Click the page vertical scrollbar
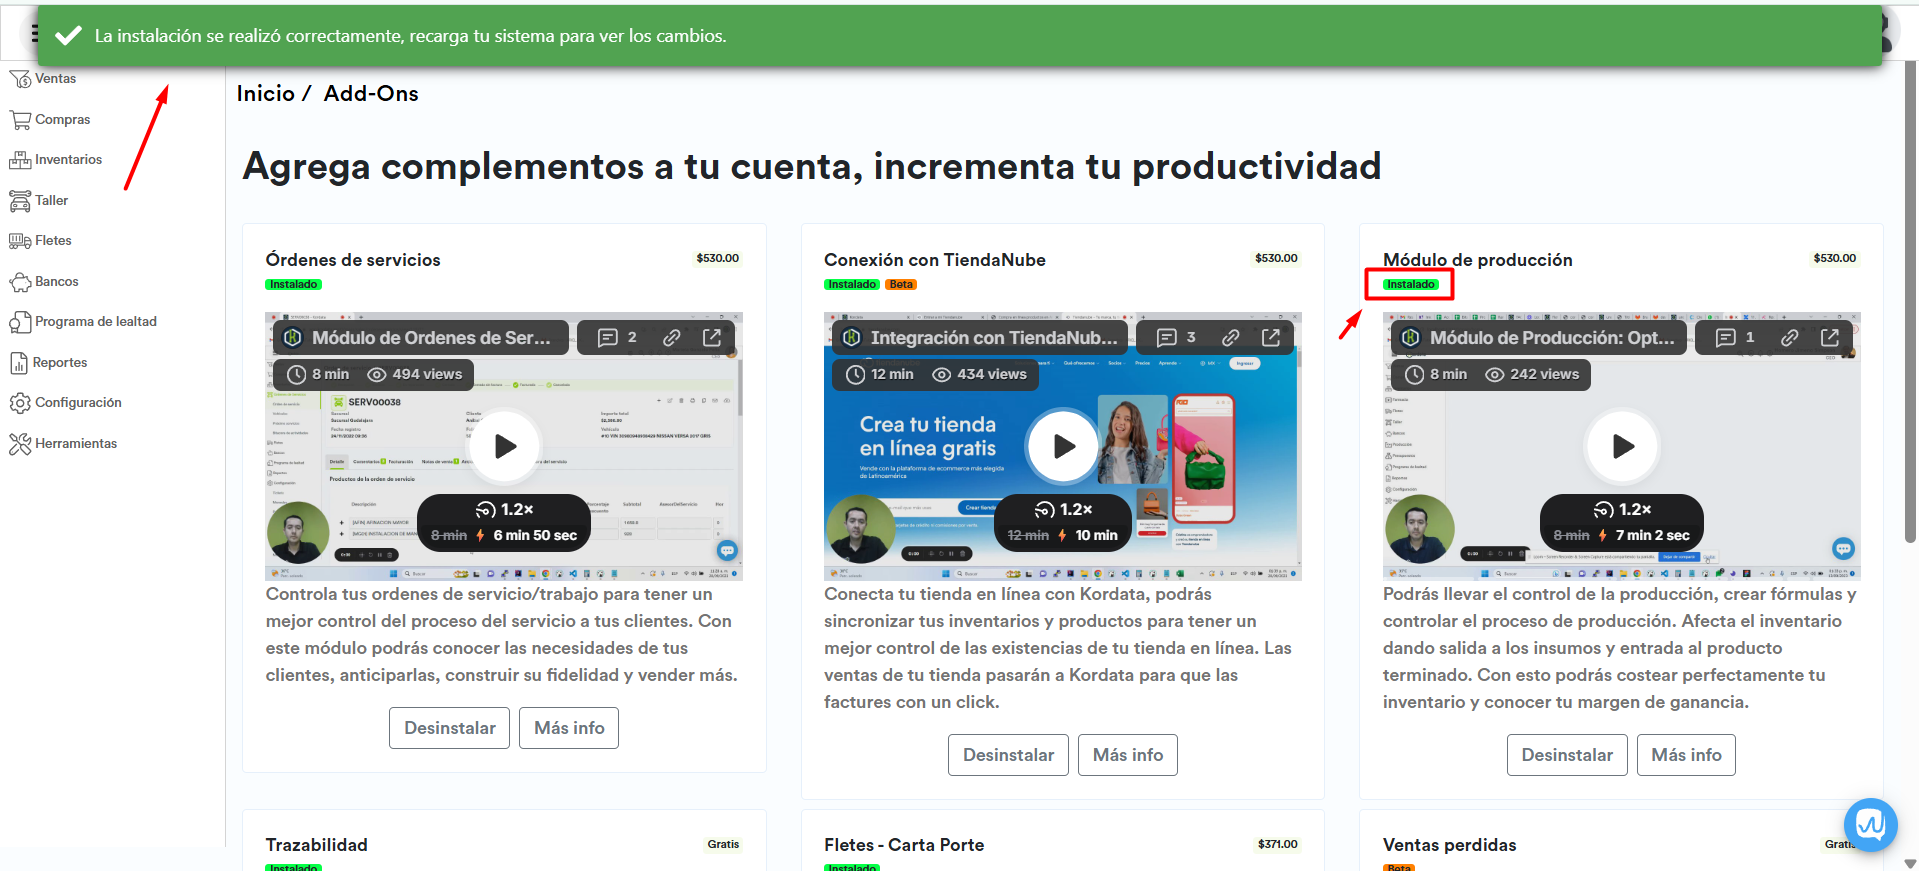1919x871 pixels. click(x=1910, y=300)
